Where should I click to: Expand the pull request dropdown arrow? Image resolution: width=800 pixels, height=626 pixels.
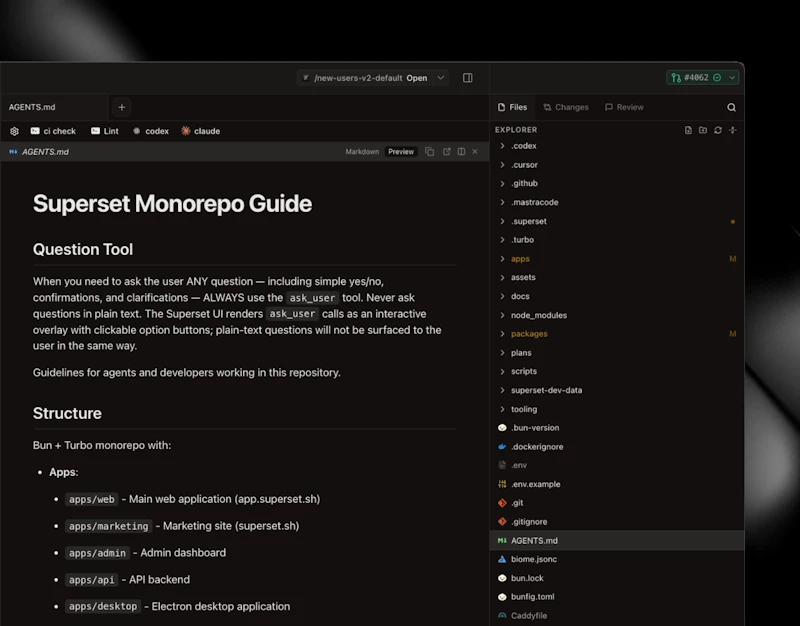pyautogui.click(x=732, y=78)
